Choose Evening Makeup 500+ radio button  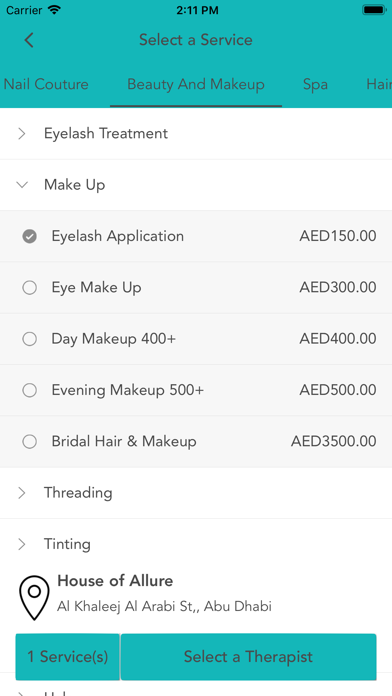pos(30,391)
